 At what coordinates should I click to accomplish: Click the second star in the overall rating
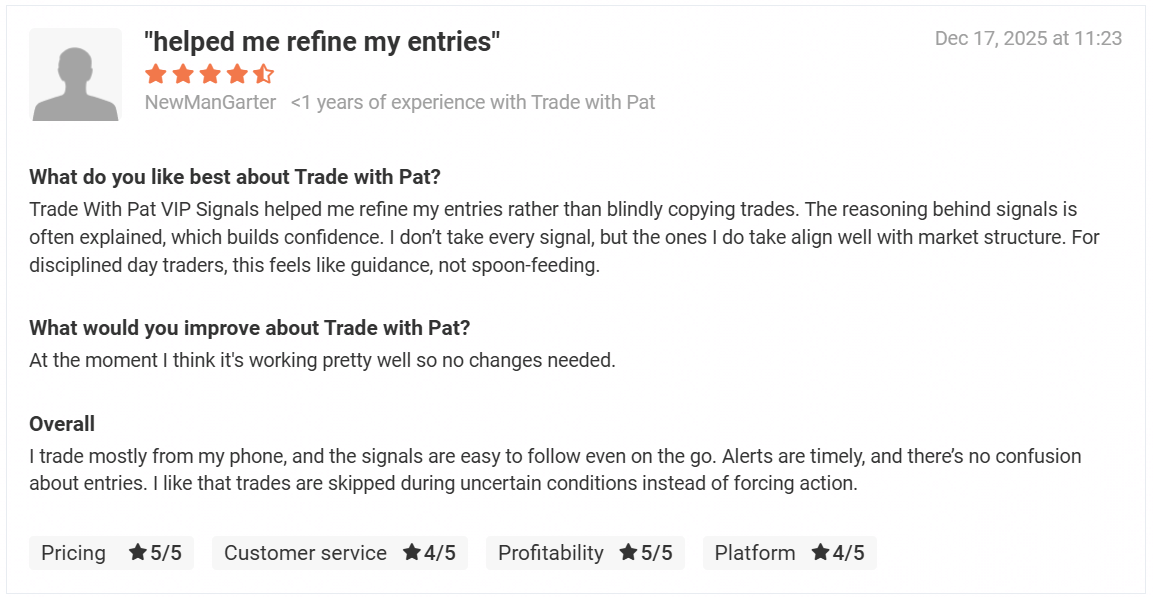point(182,74)
